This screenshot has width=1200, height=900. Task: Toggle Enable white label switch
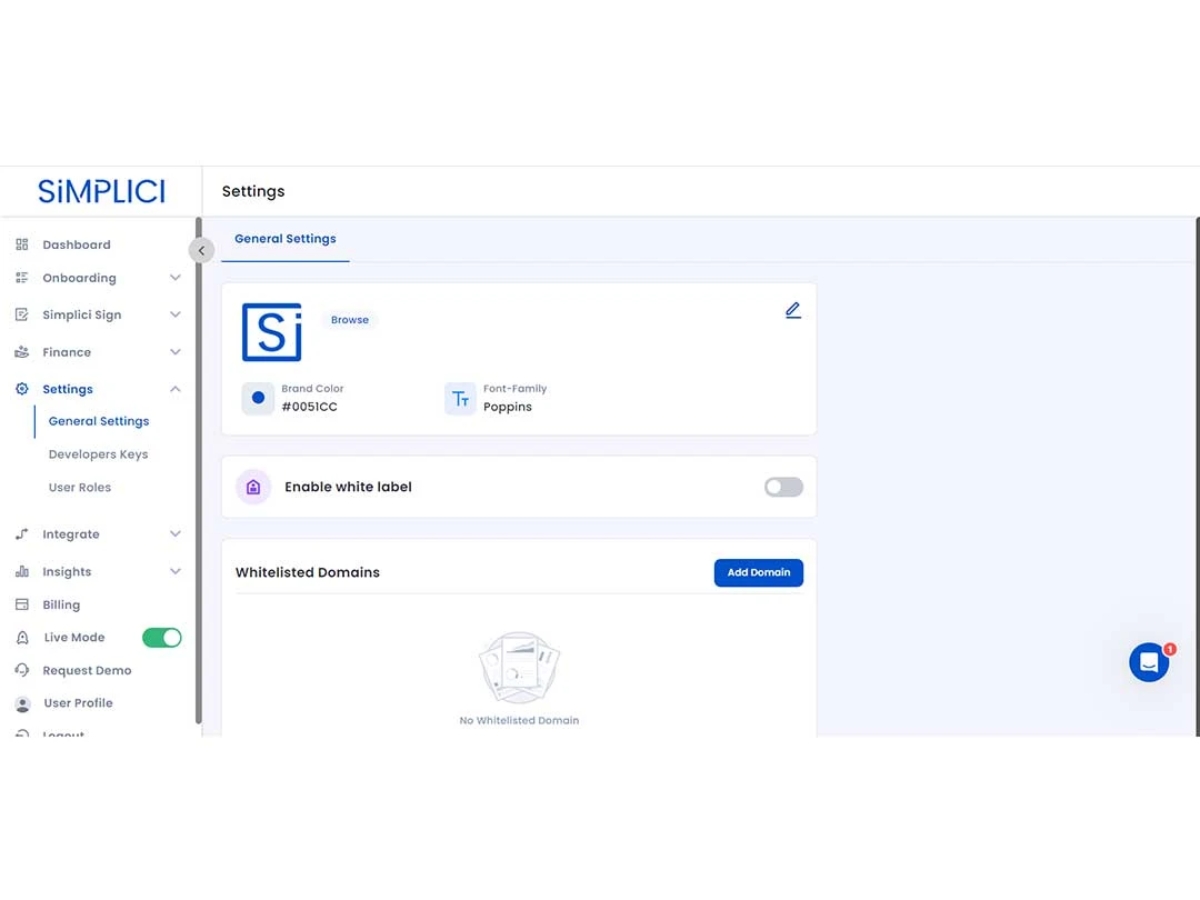(784, 487)
